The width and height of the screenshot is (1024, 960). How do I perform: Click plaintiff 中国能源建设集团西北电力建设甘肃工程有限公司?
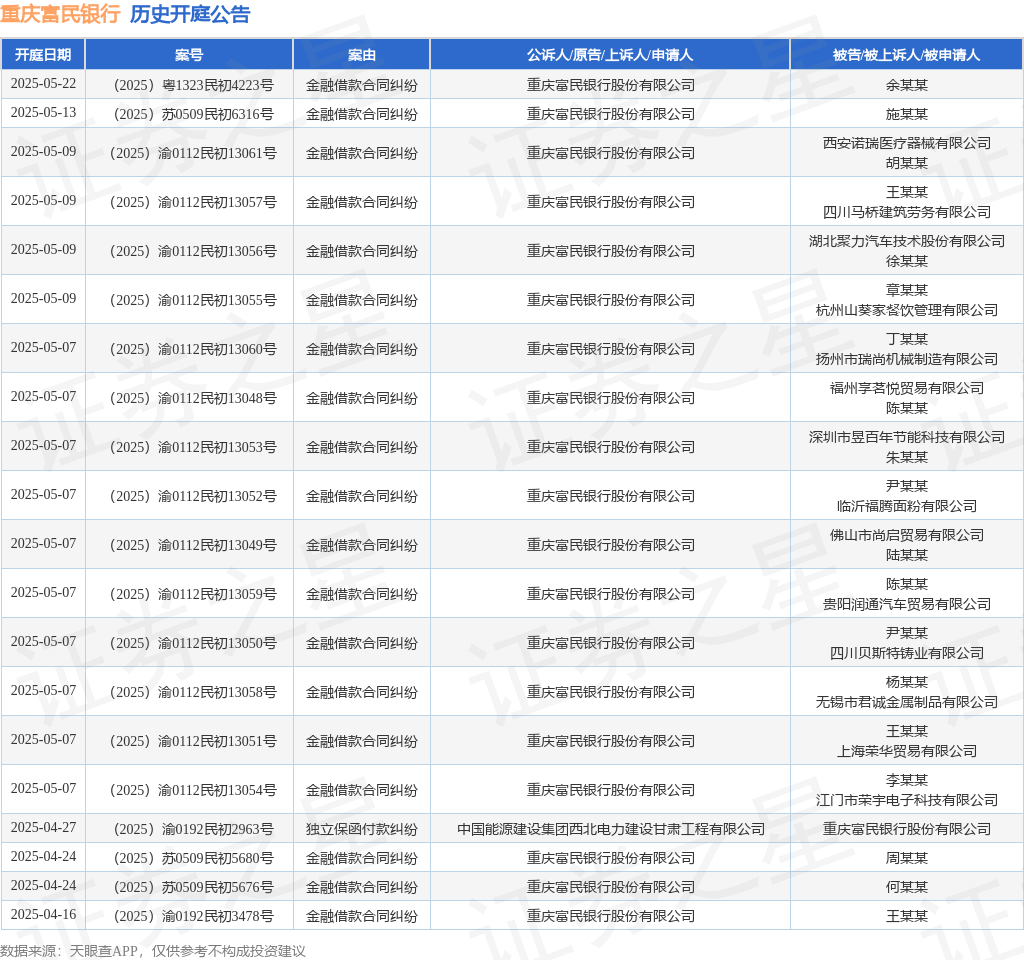pos(611,829)
